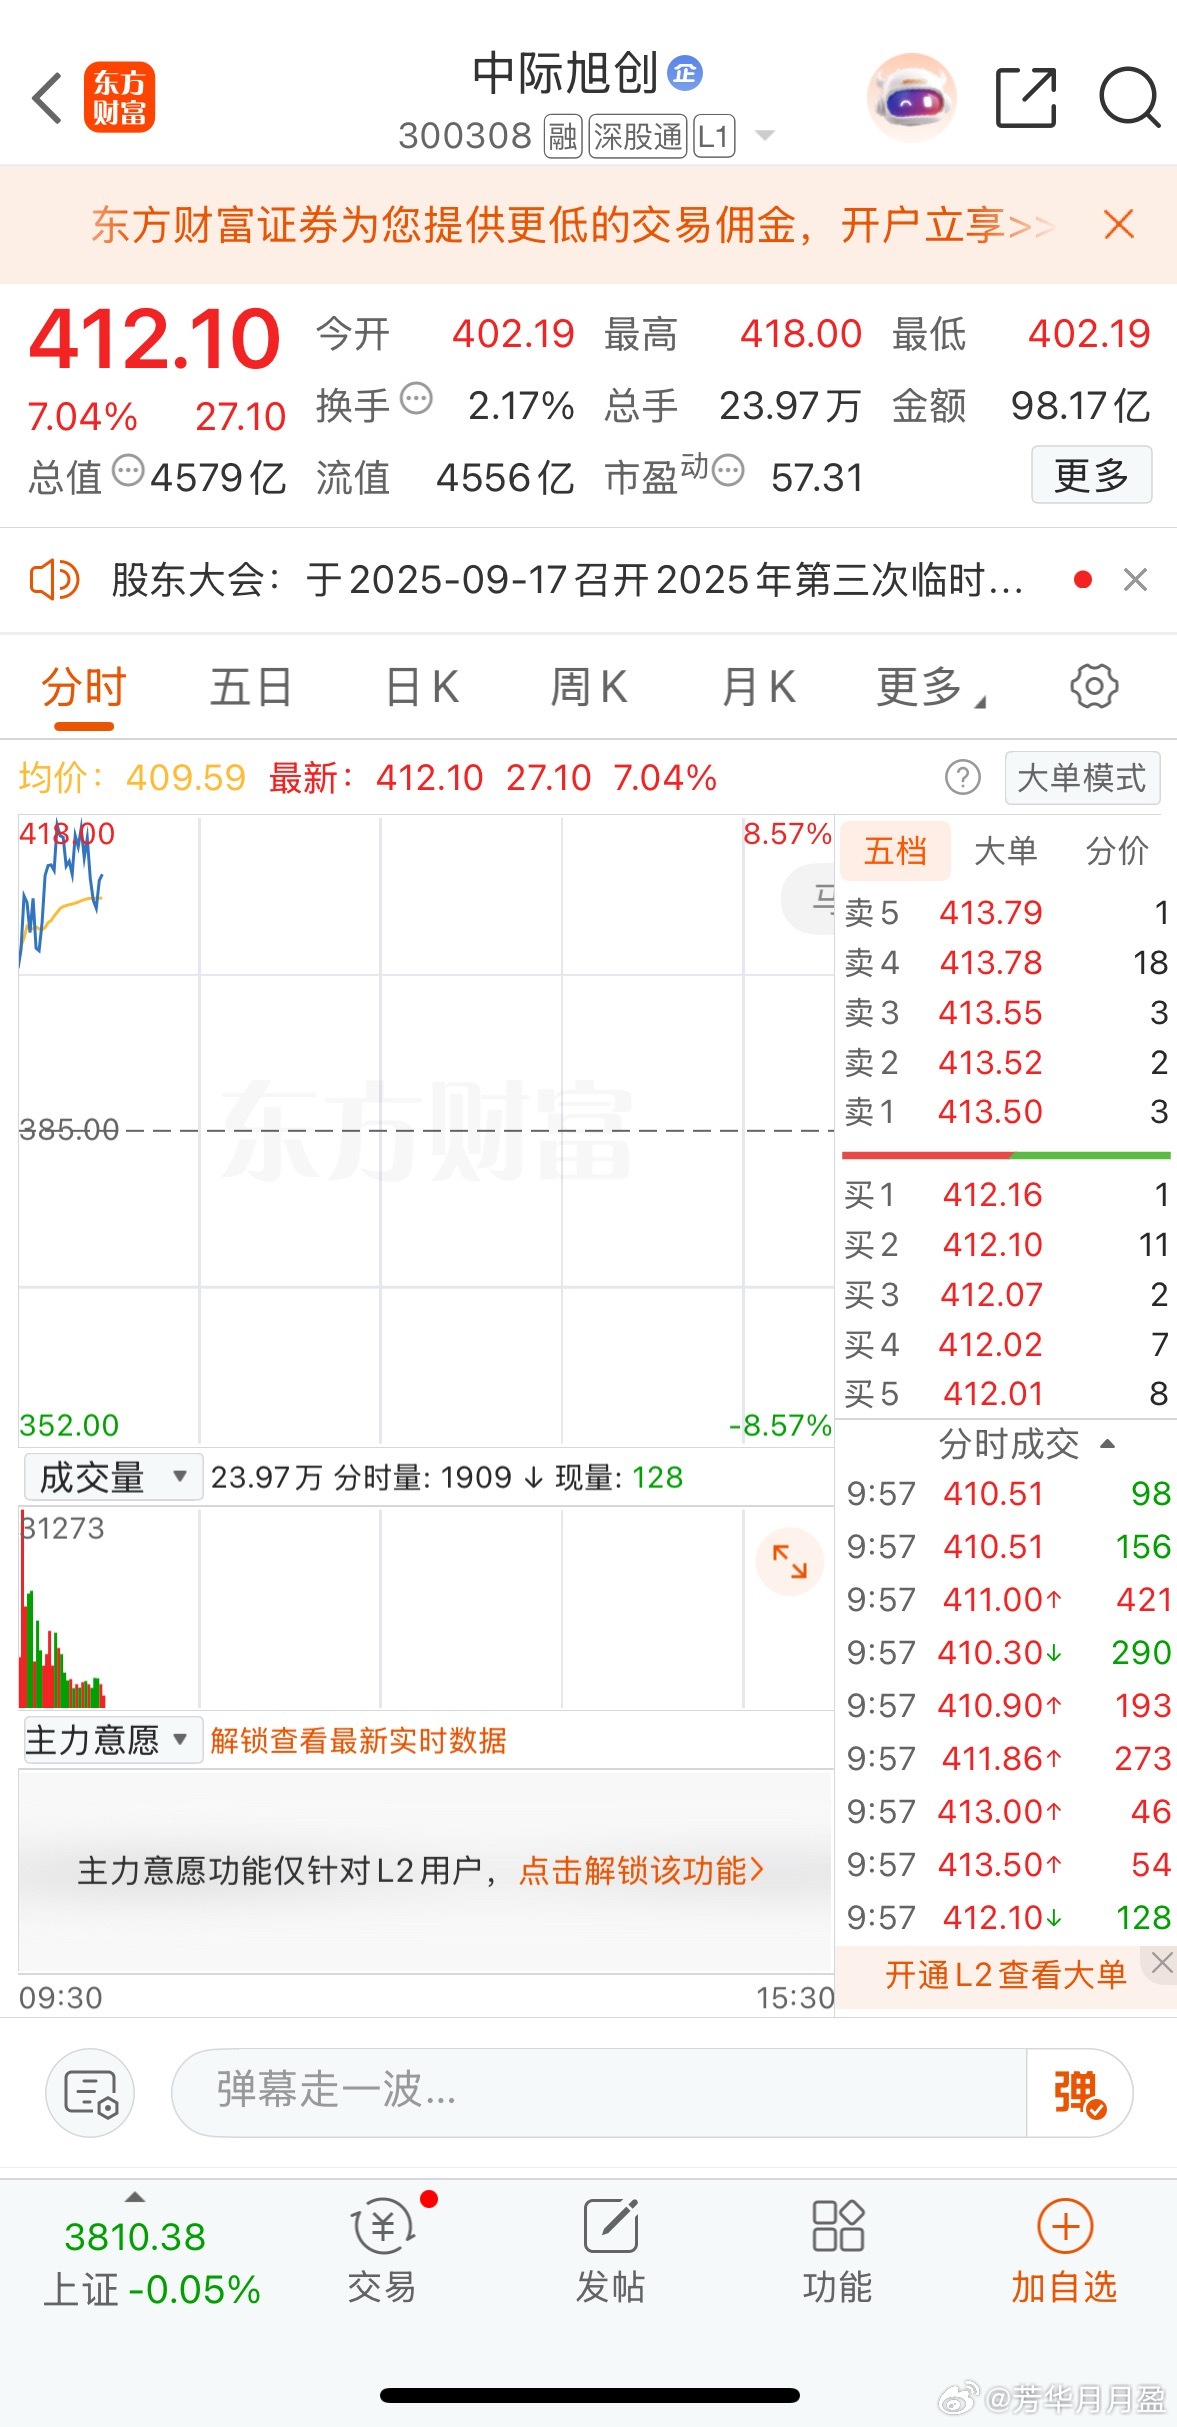Open the 发帖 post icon
This screenshot has width=1177, height=2427.
point(610,2250)
